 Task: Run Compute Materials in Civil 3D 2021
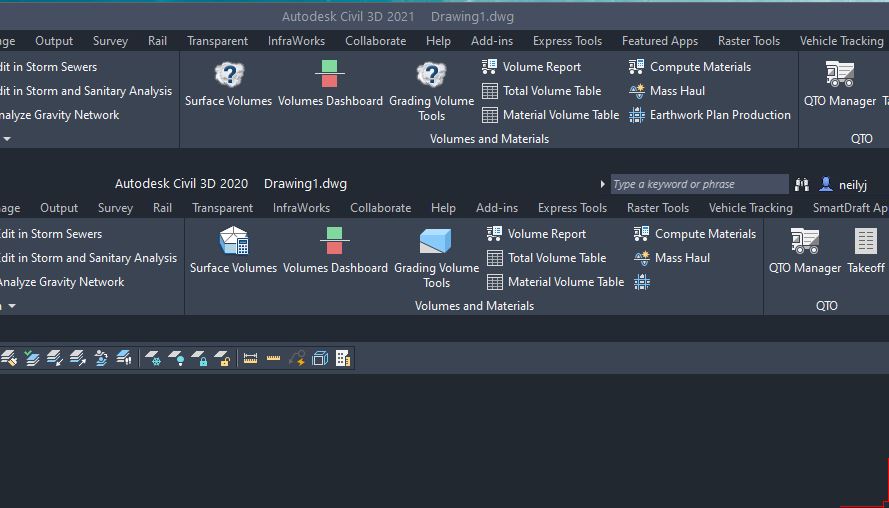click(690, 67)
